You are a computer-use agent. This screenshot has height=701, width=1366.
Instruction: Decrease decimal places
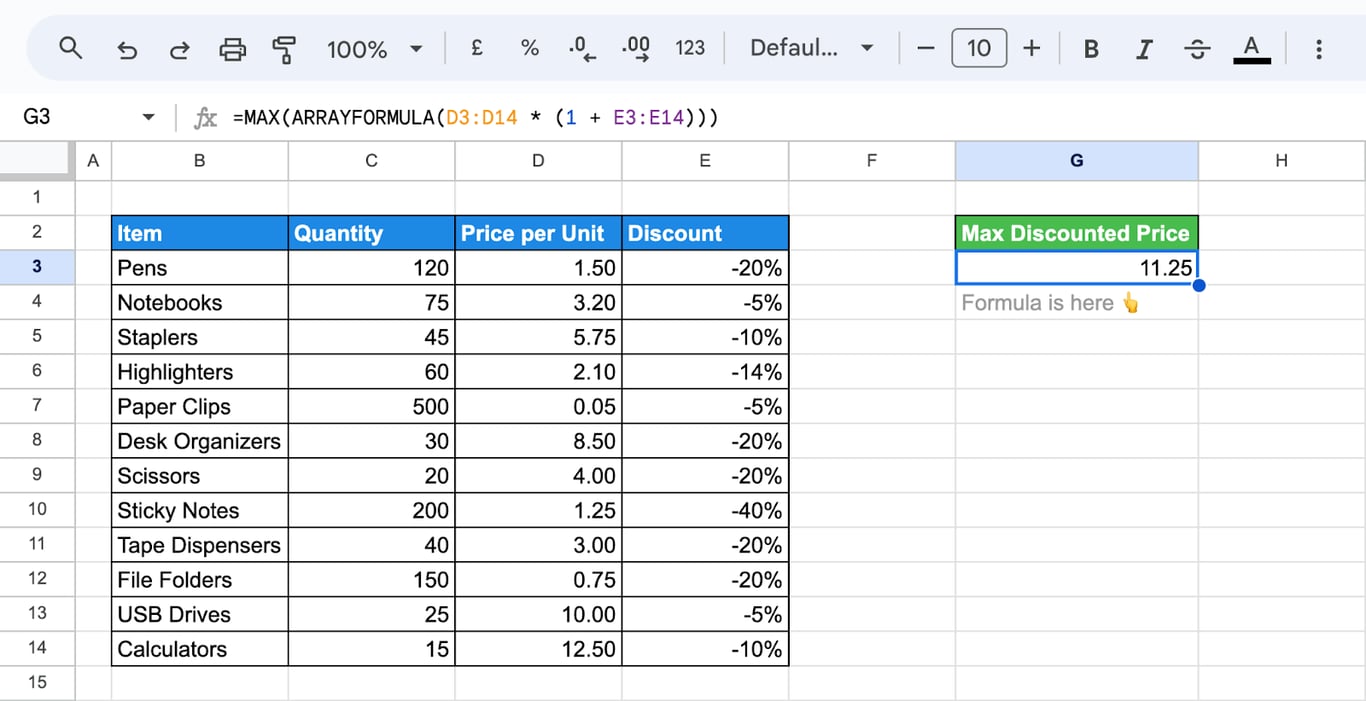pos(582,48)
